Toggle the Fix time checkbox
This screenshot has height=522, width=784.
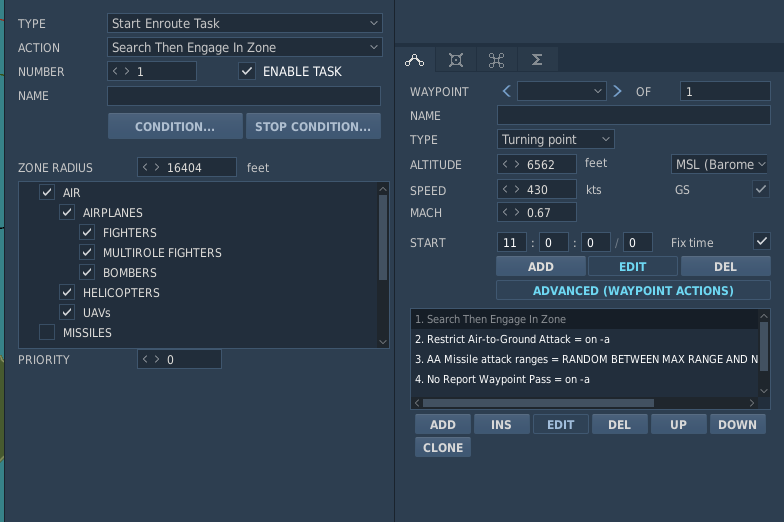coord(761,241)
